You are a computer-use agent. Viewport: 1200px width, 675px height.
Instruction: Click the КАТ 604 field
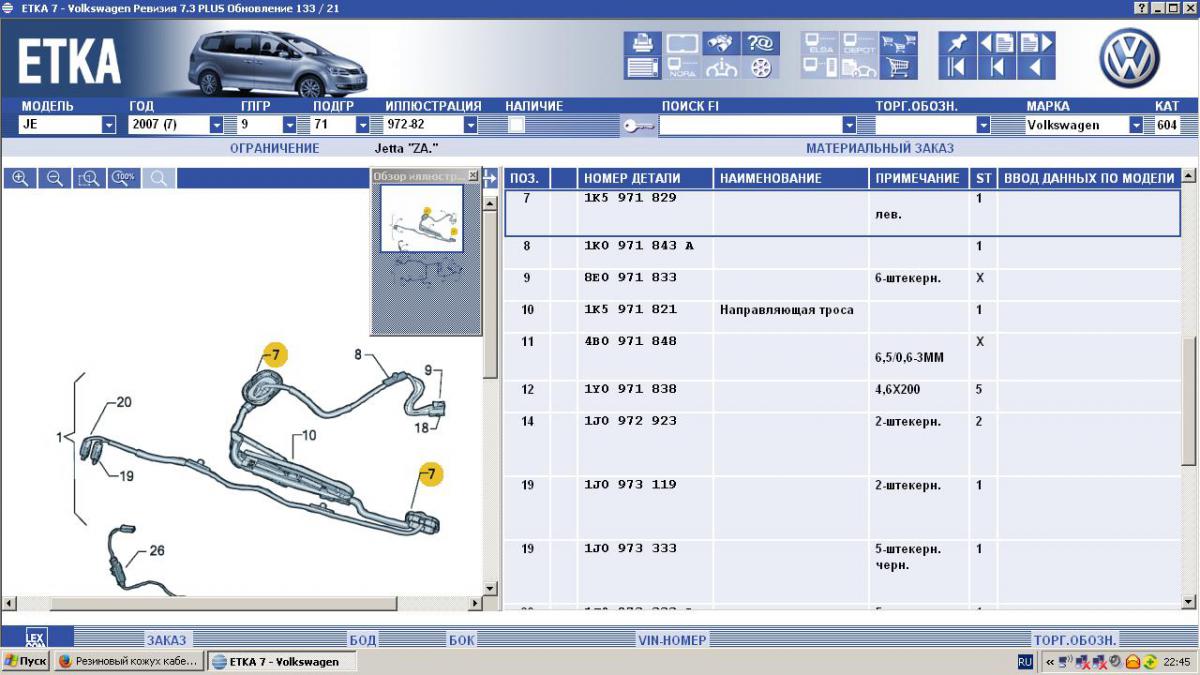coord(1167,125)
